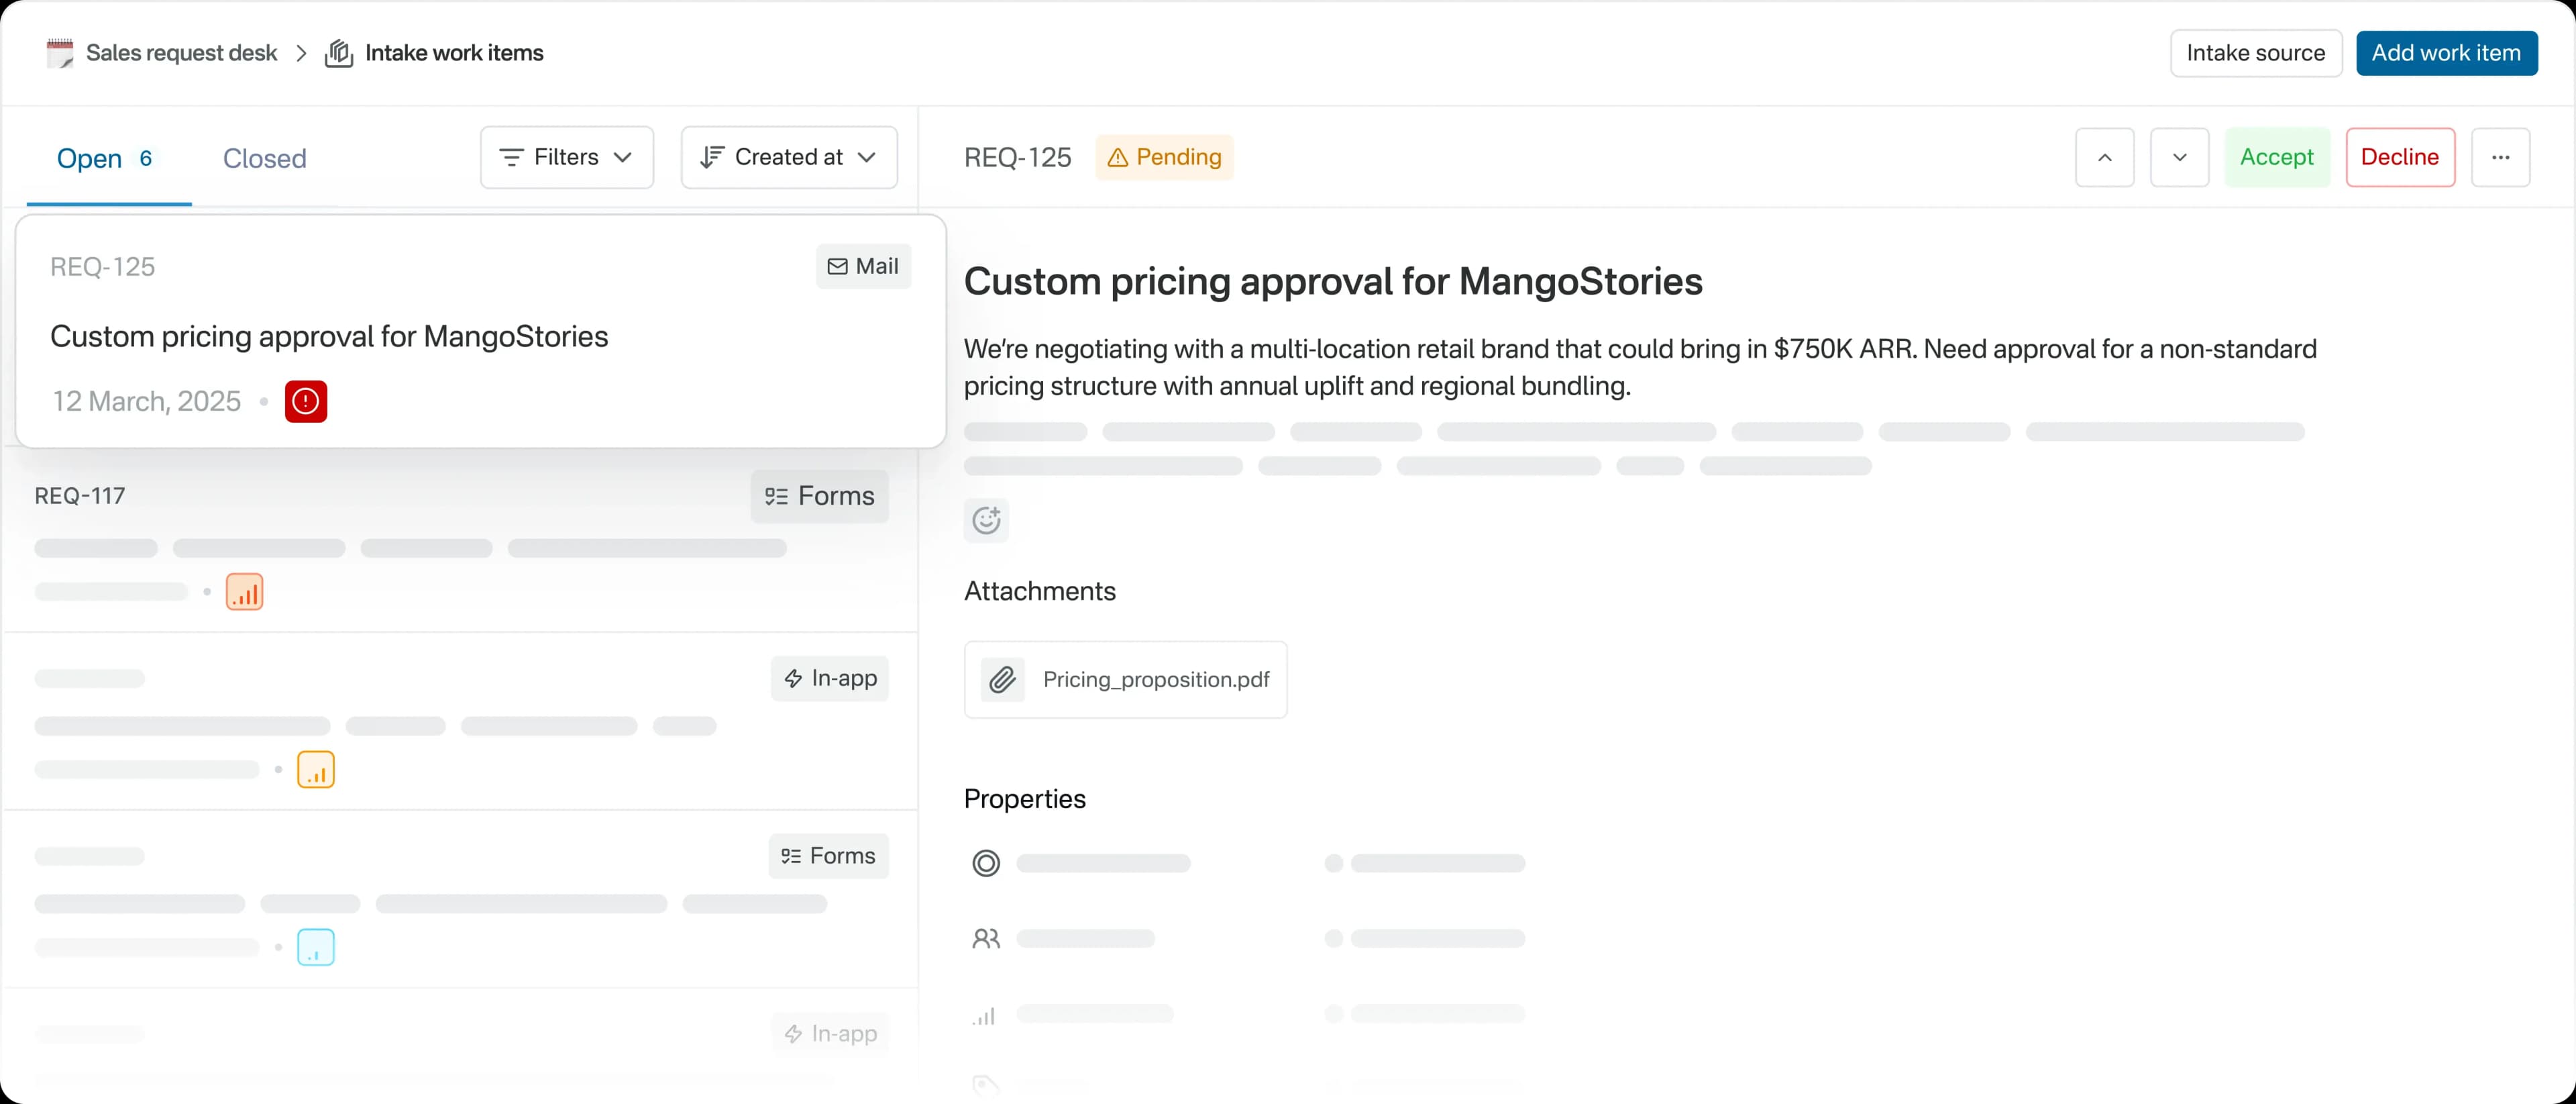Viewport: 2576px width, 1104px height.
Task: Click the Add work item button
Action: 2445,53
